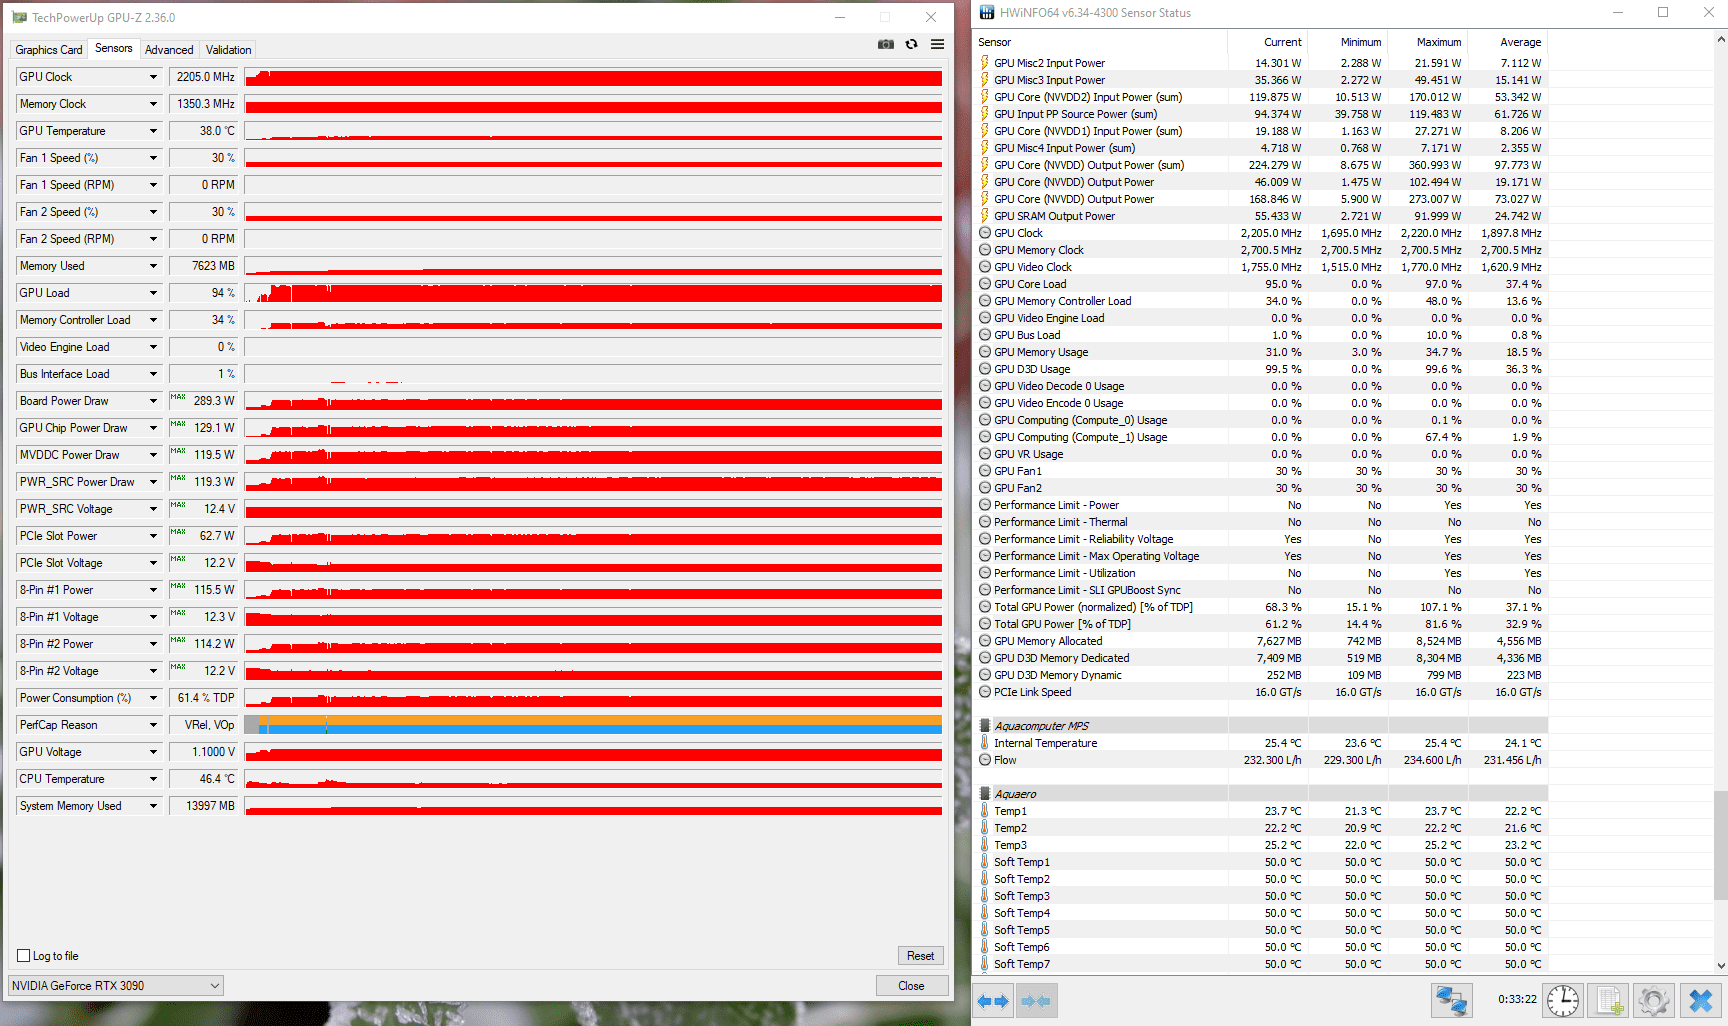Click the circle icon beside GPU Clock in HWiNFO

(x=985, y=233)
